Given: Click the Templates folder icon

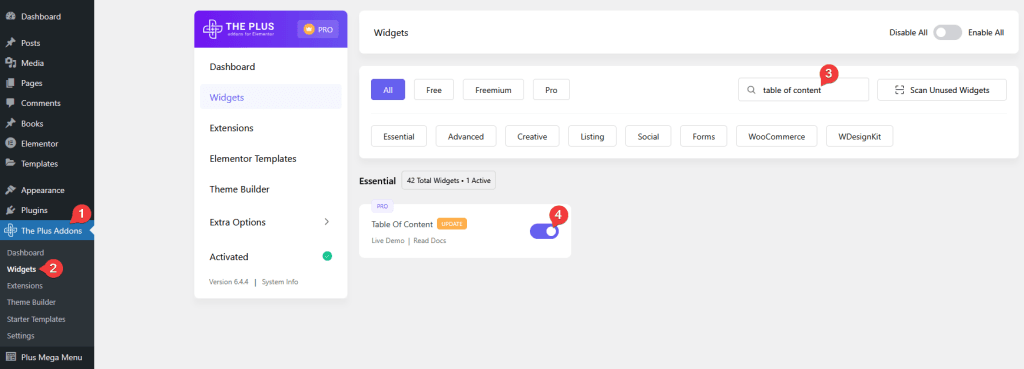Looking at the screenshot, I should pos(10,163).
